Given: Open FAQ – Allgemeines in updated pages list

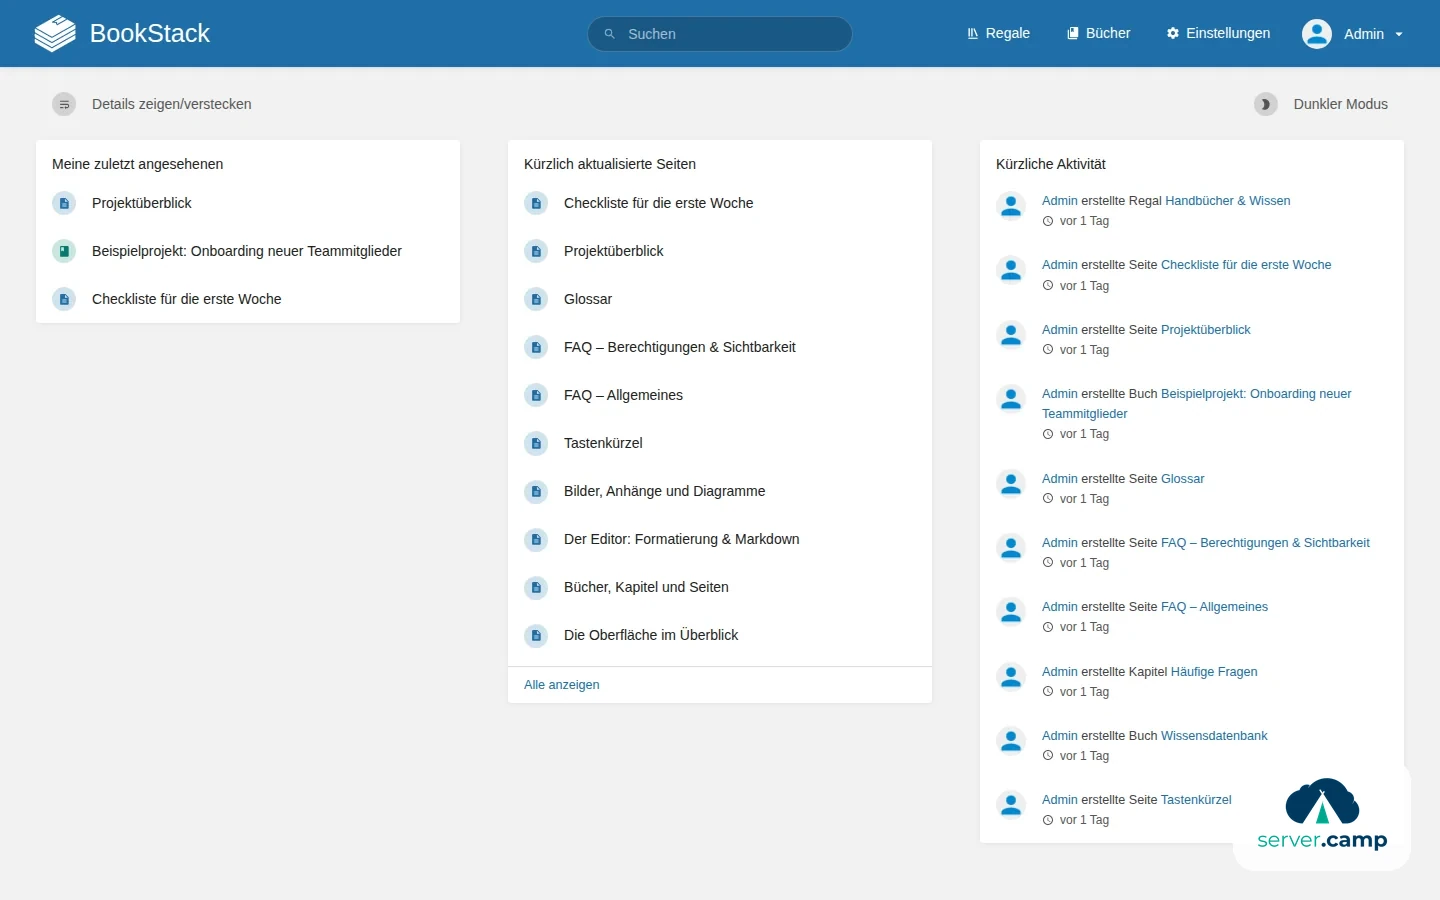Looking at the screenshot, I should [624, 395].
